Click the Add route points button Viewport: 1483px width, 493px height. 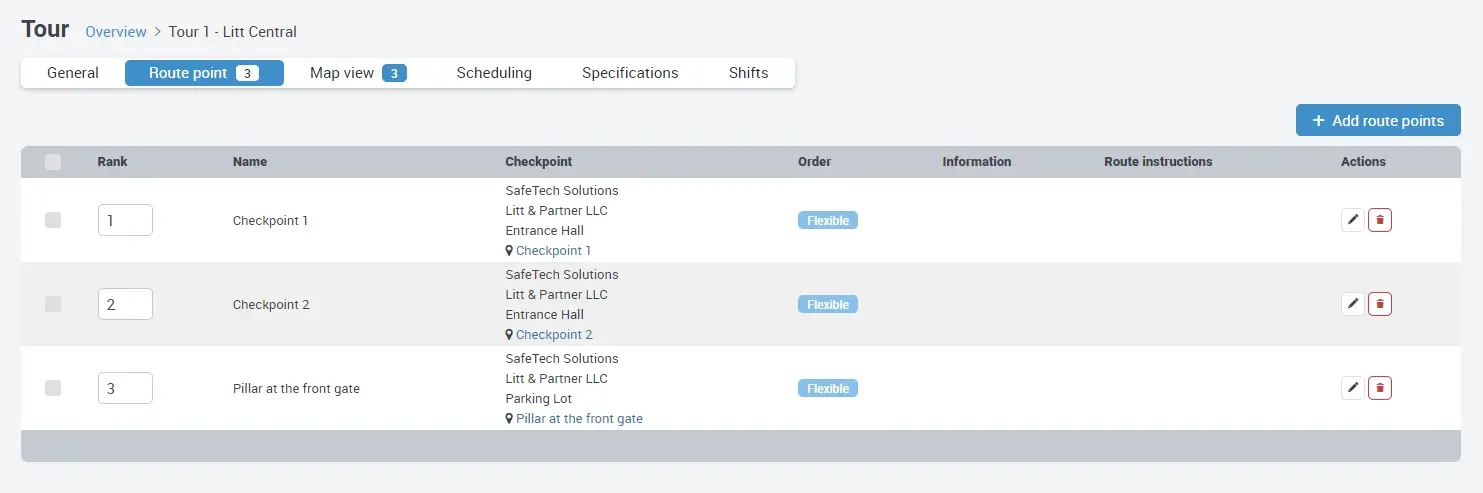click(x=1378, y=120)
